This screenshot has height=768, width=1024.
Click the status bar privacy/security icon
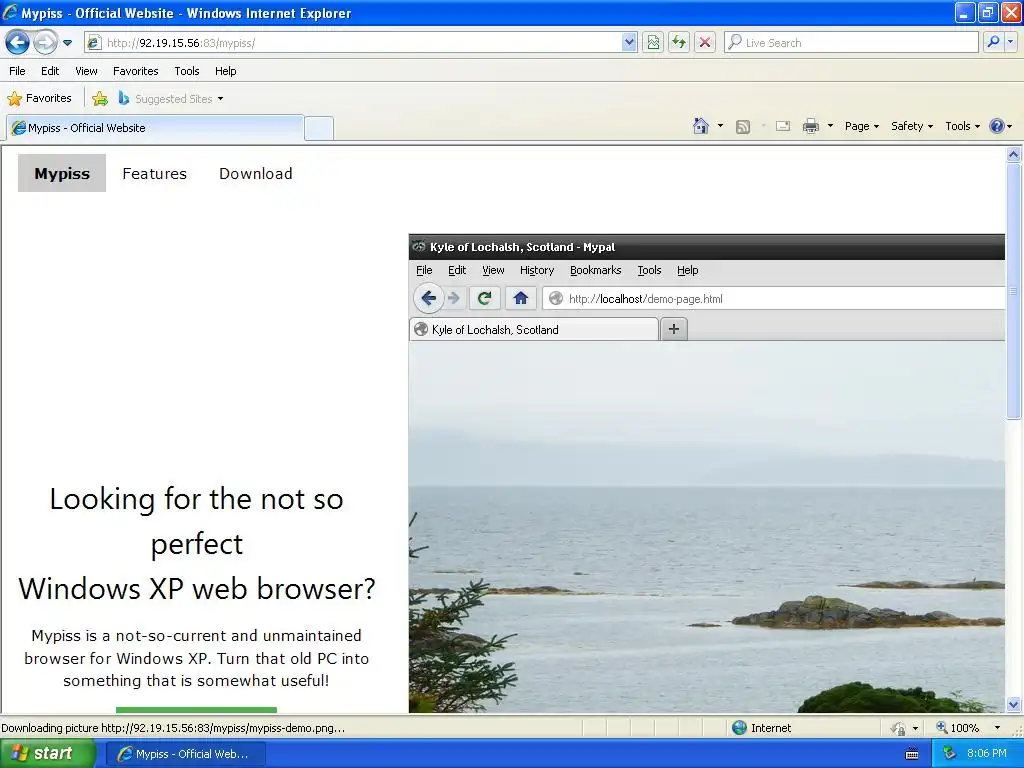point(899,728)
